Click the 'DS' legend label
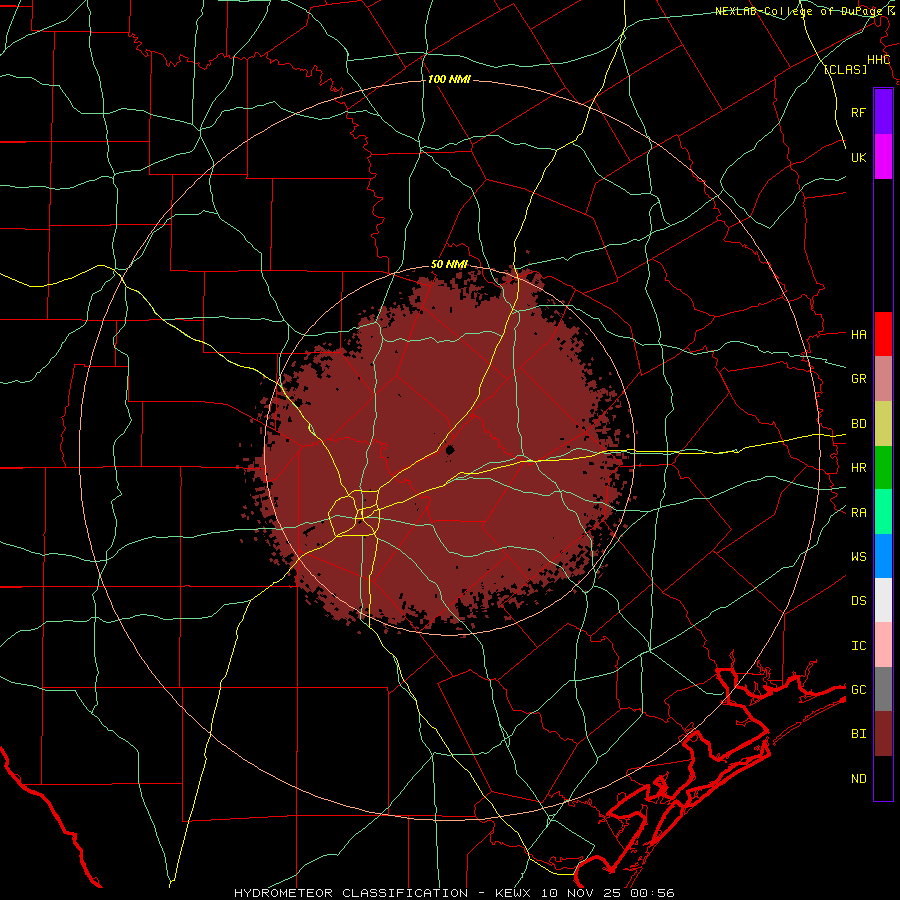 (858, 600)
